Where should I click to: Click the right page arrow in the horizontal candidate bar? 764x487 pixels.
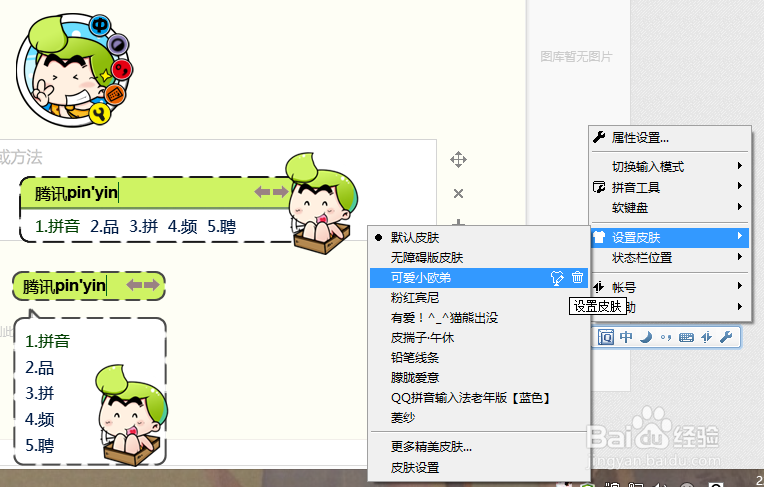point(280,192)
